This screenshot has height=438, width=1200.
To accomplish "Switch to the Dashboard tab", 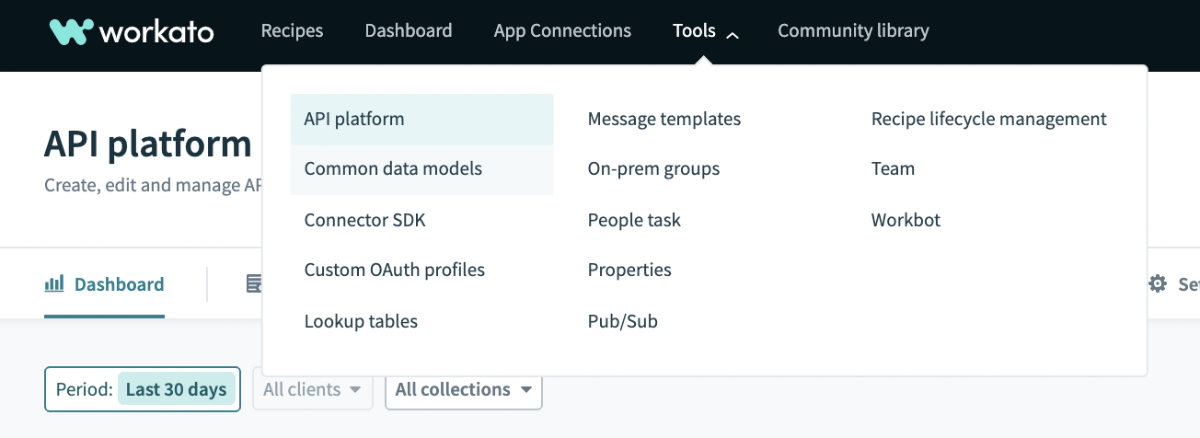I will point(104,284).
